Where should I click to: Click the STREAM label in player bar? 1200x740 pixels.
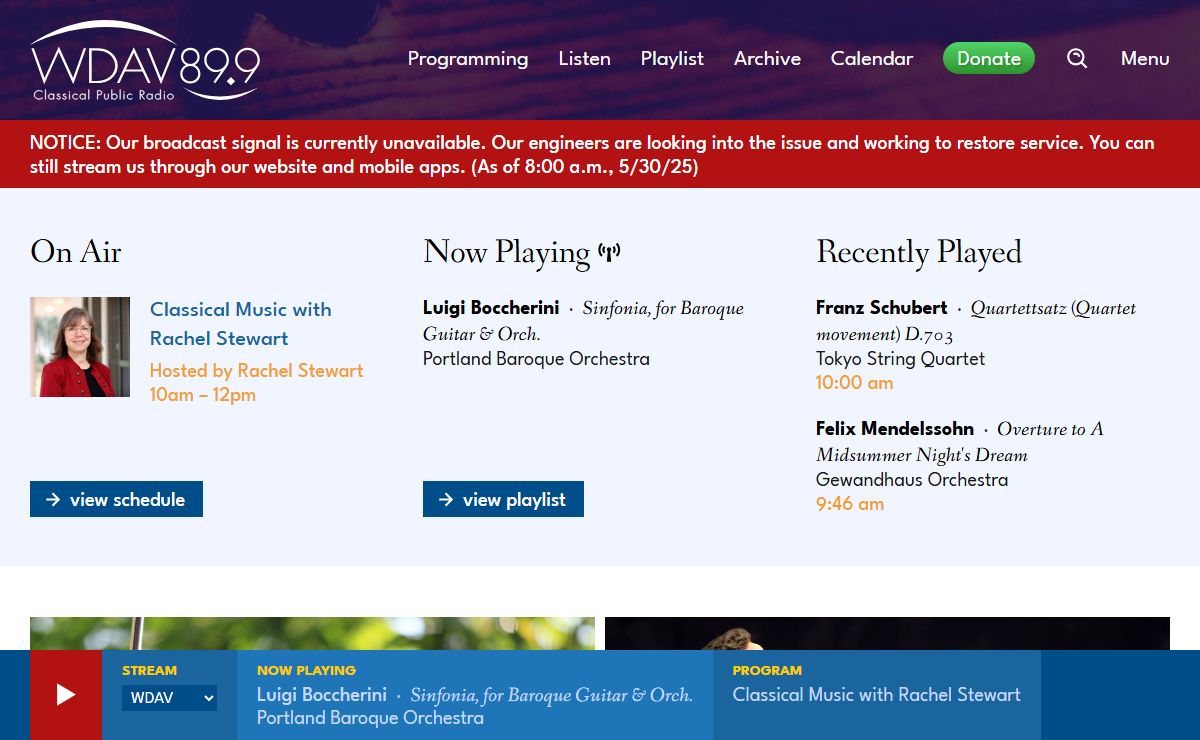point(149,671)
